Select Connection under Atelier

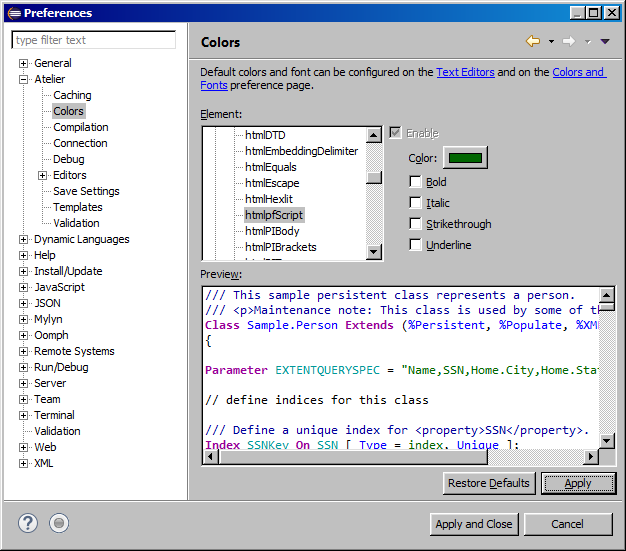tap(80, 143)
